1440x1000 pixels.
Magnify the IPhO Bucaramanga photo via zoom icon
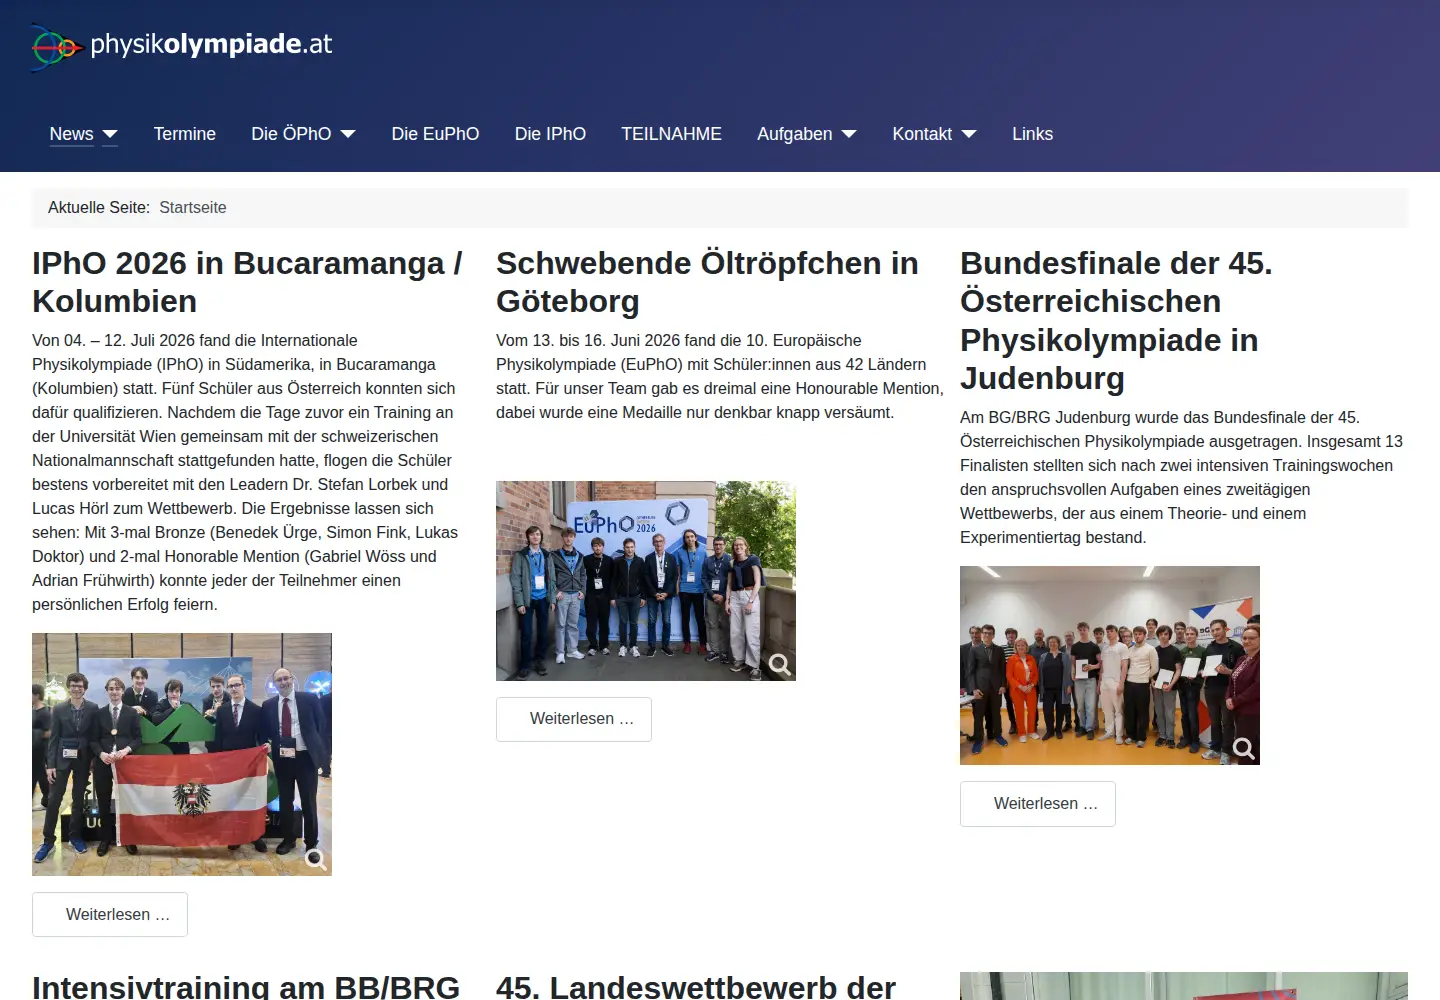(x=316, y=859)
